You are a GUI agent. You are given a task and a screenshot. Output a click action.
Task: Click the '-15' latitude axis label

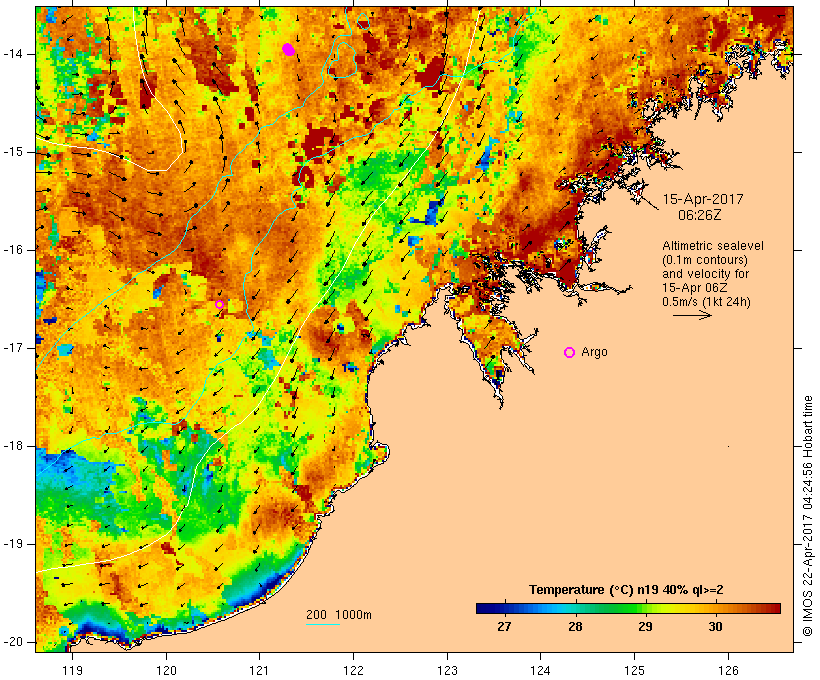click(12, 152)
